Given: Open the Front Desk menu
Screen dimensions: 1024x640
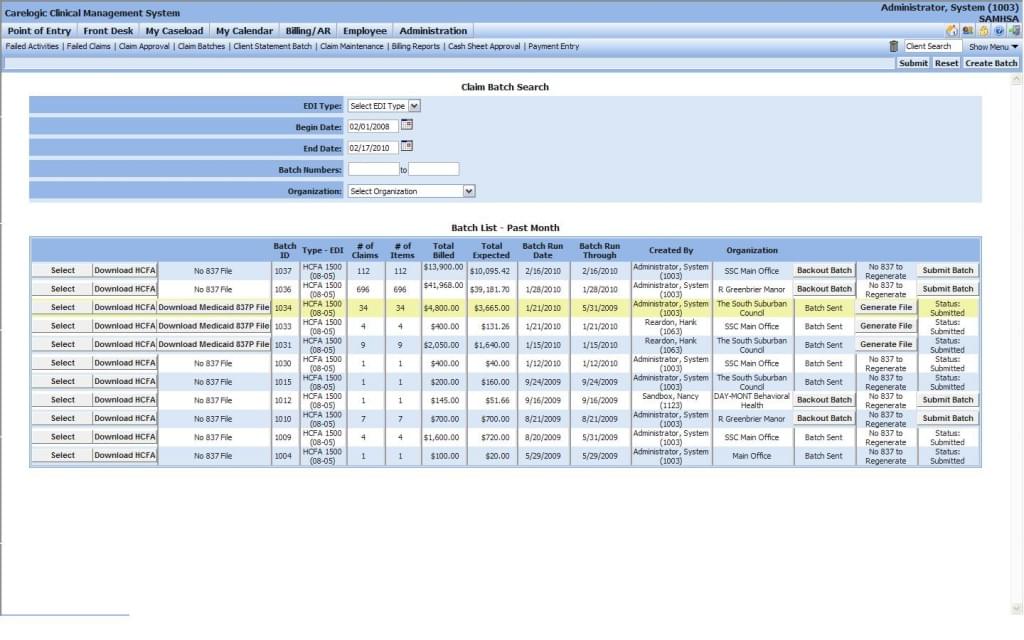Looking at the screenshot, I should point(108,31).
